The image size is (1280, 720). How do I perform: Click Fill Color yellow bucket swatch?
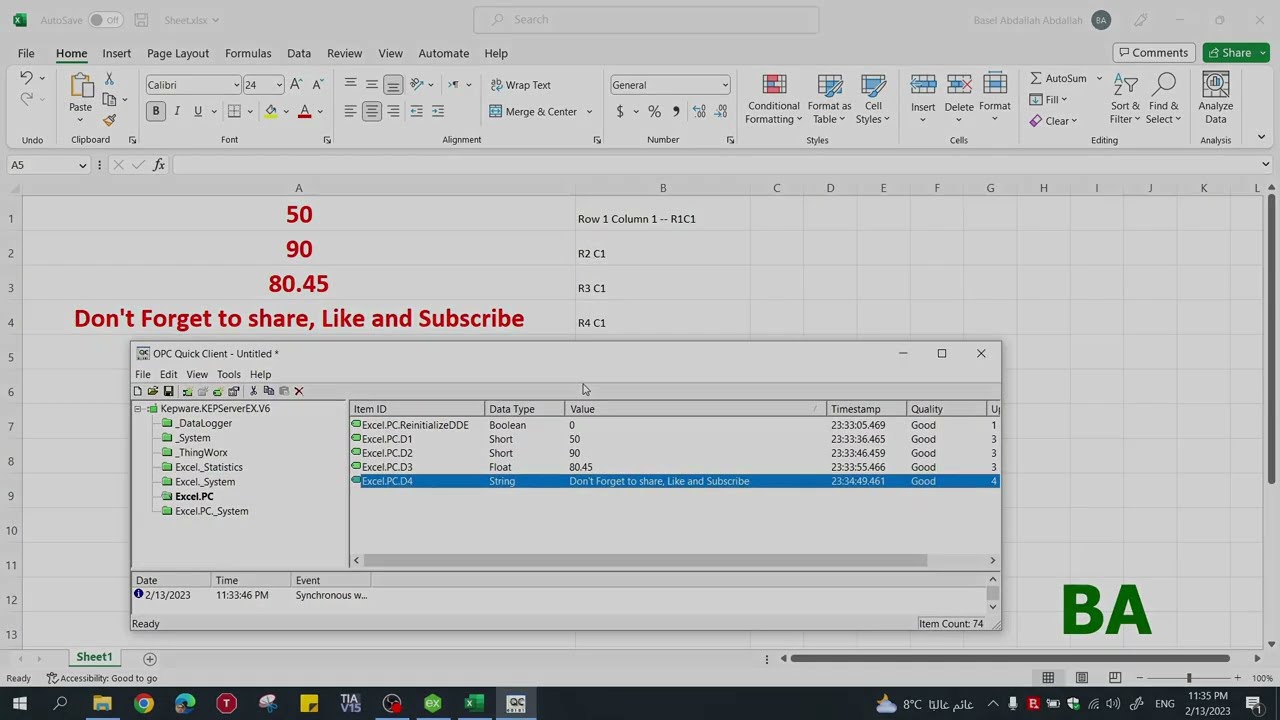[270, 111]
